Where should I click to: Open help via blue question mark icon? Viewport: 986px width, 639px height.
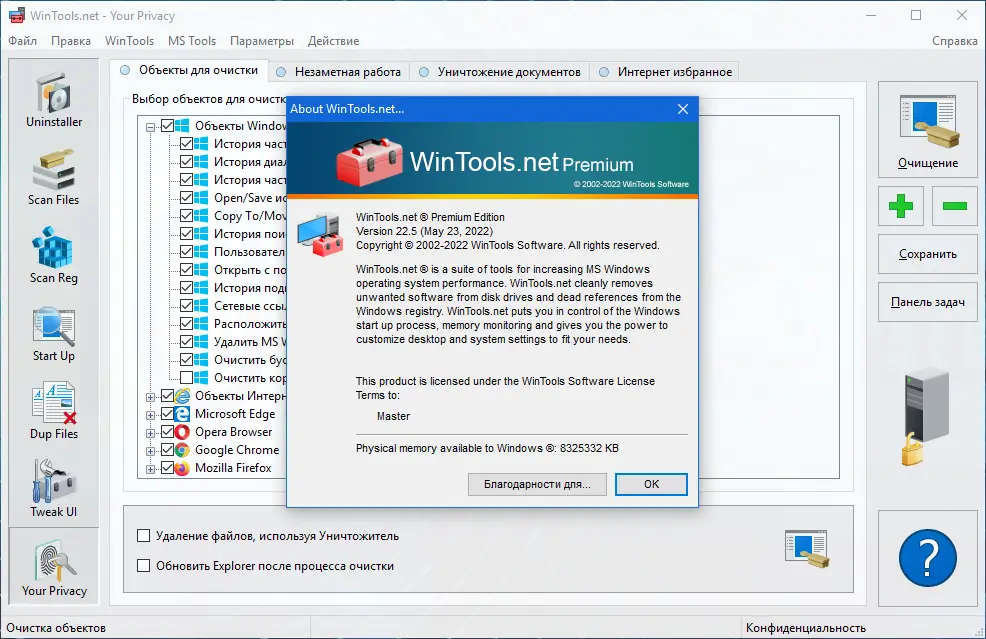tap(928, 558)
